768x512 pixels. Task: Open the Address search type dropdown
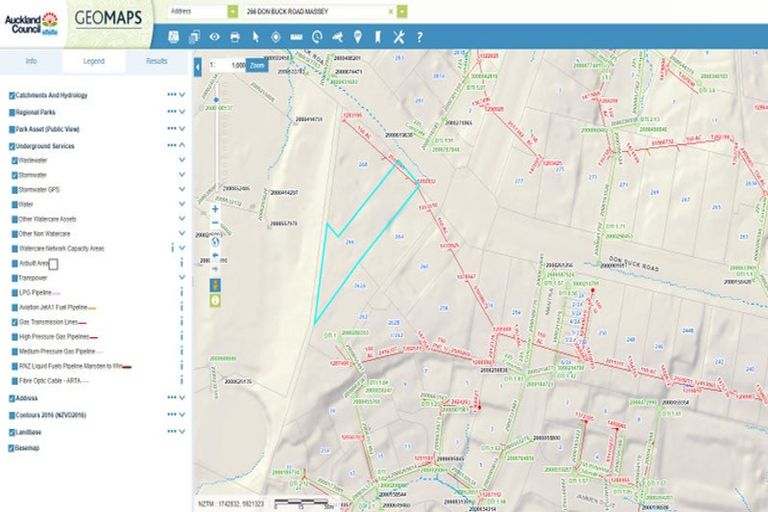click(x=233, y=11)
